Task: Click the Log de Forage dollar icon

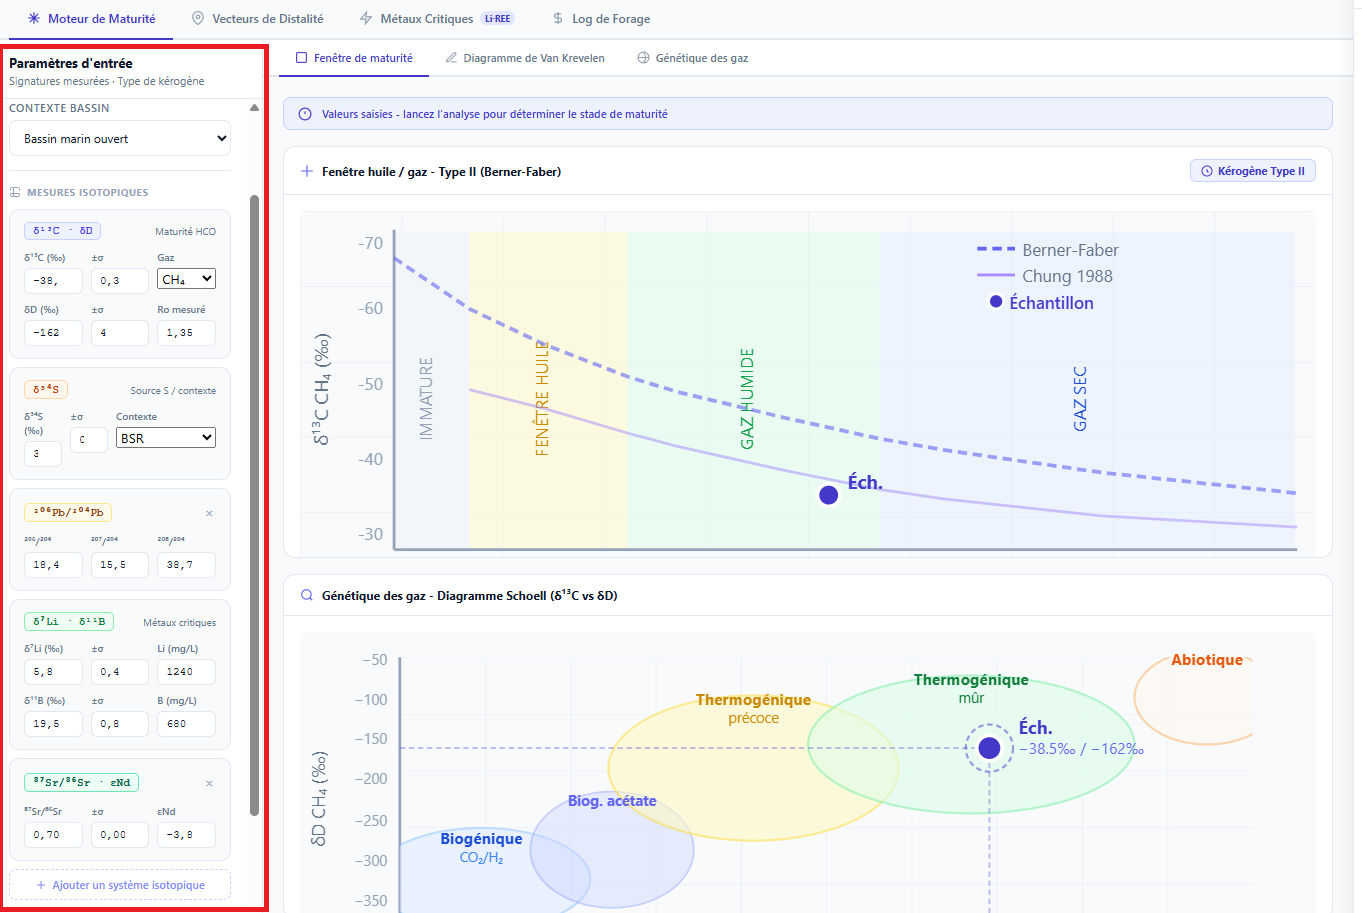Action: 558,19
